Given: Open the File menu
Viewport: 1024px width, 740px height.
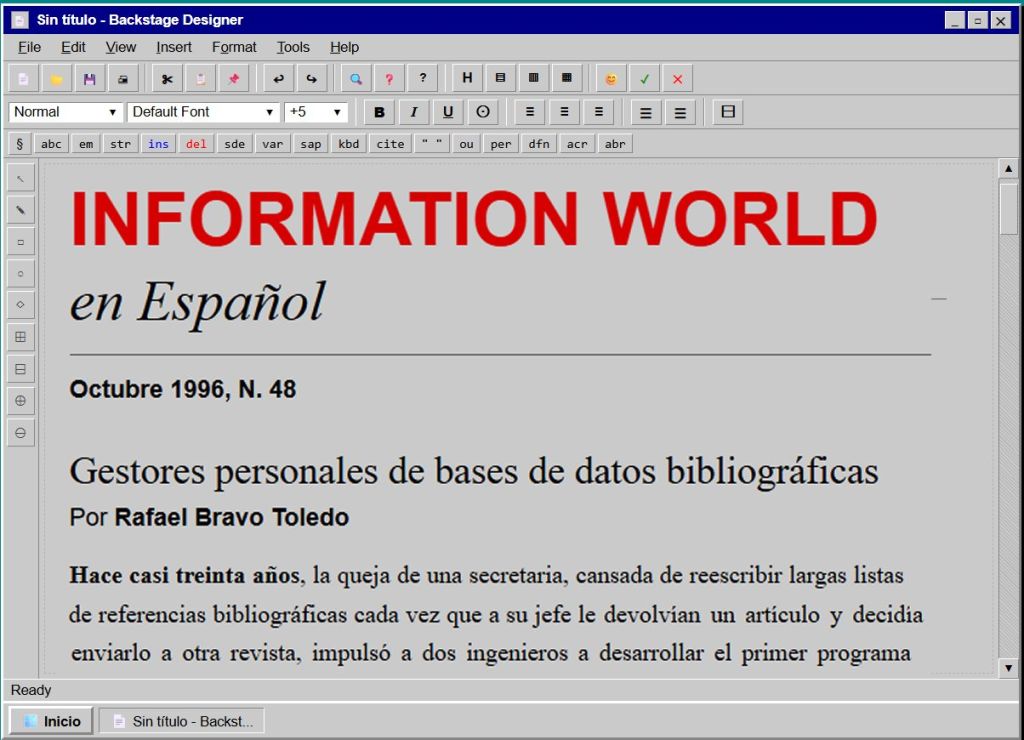Looking at the screenshot, I should pyautogui.click(x=29, y=47).
